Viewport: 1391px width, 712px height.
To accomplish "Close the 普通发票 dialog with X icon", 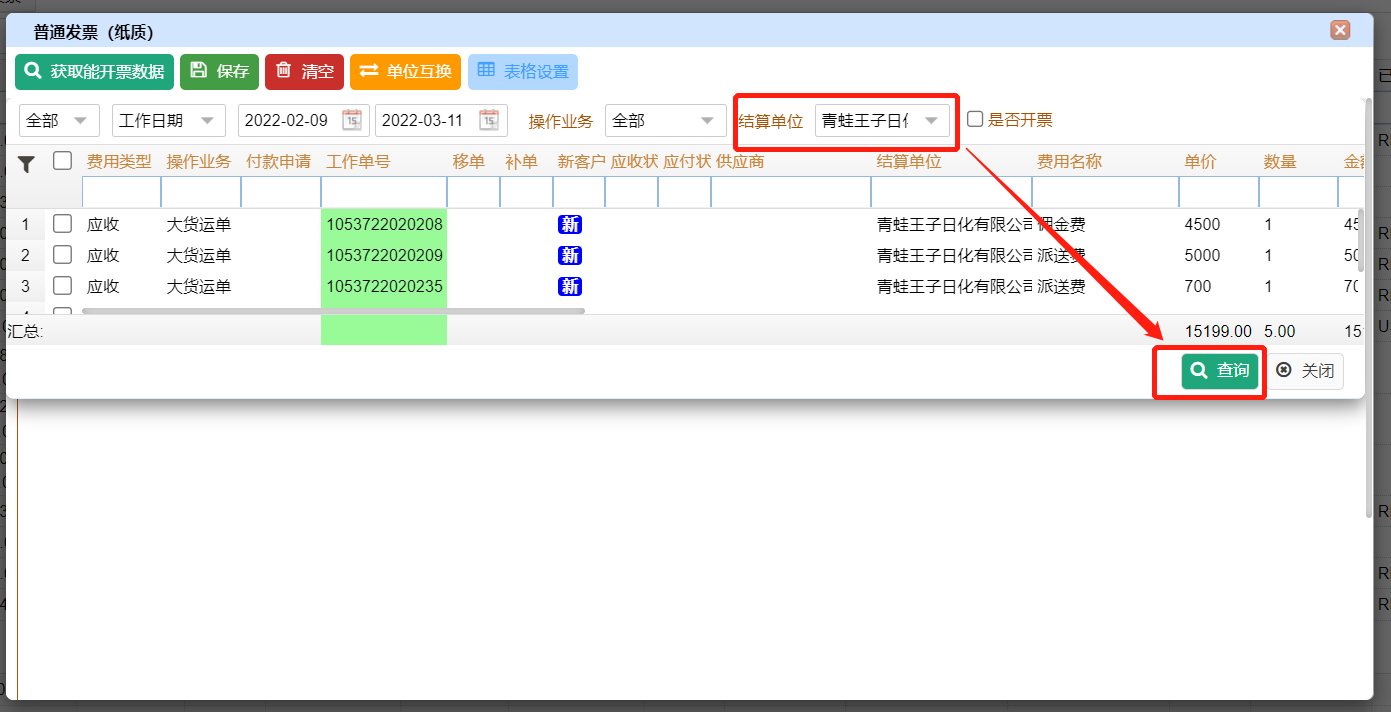I will 1340,30.
